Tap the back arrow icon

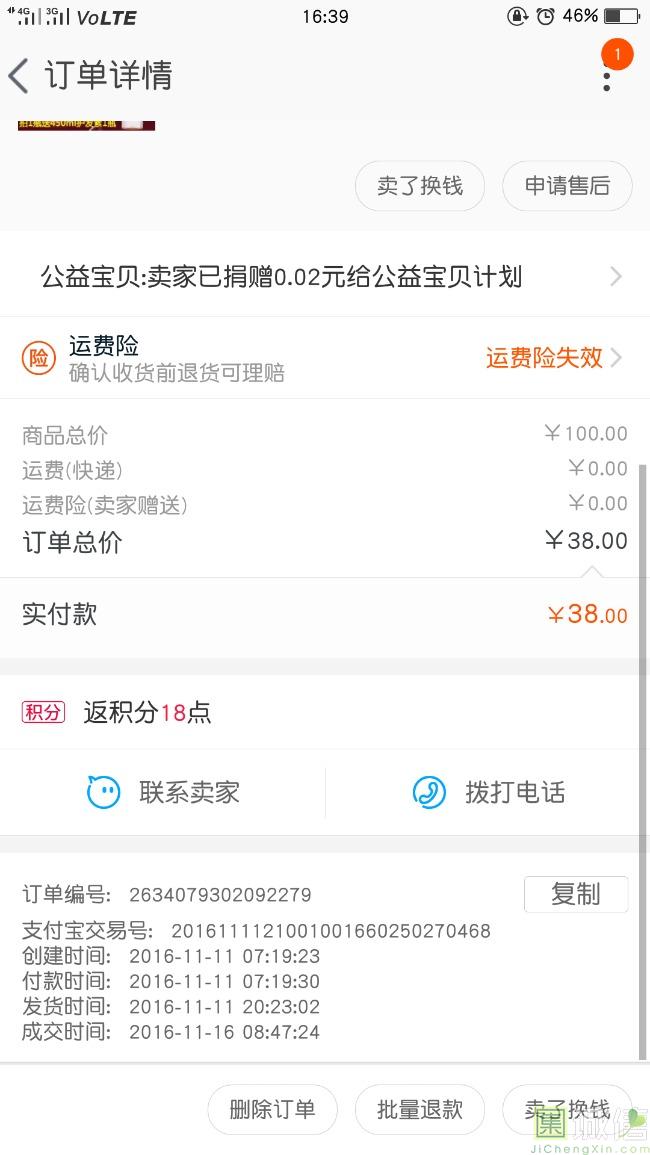coord(18,76)
